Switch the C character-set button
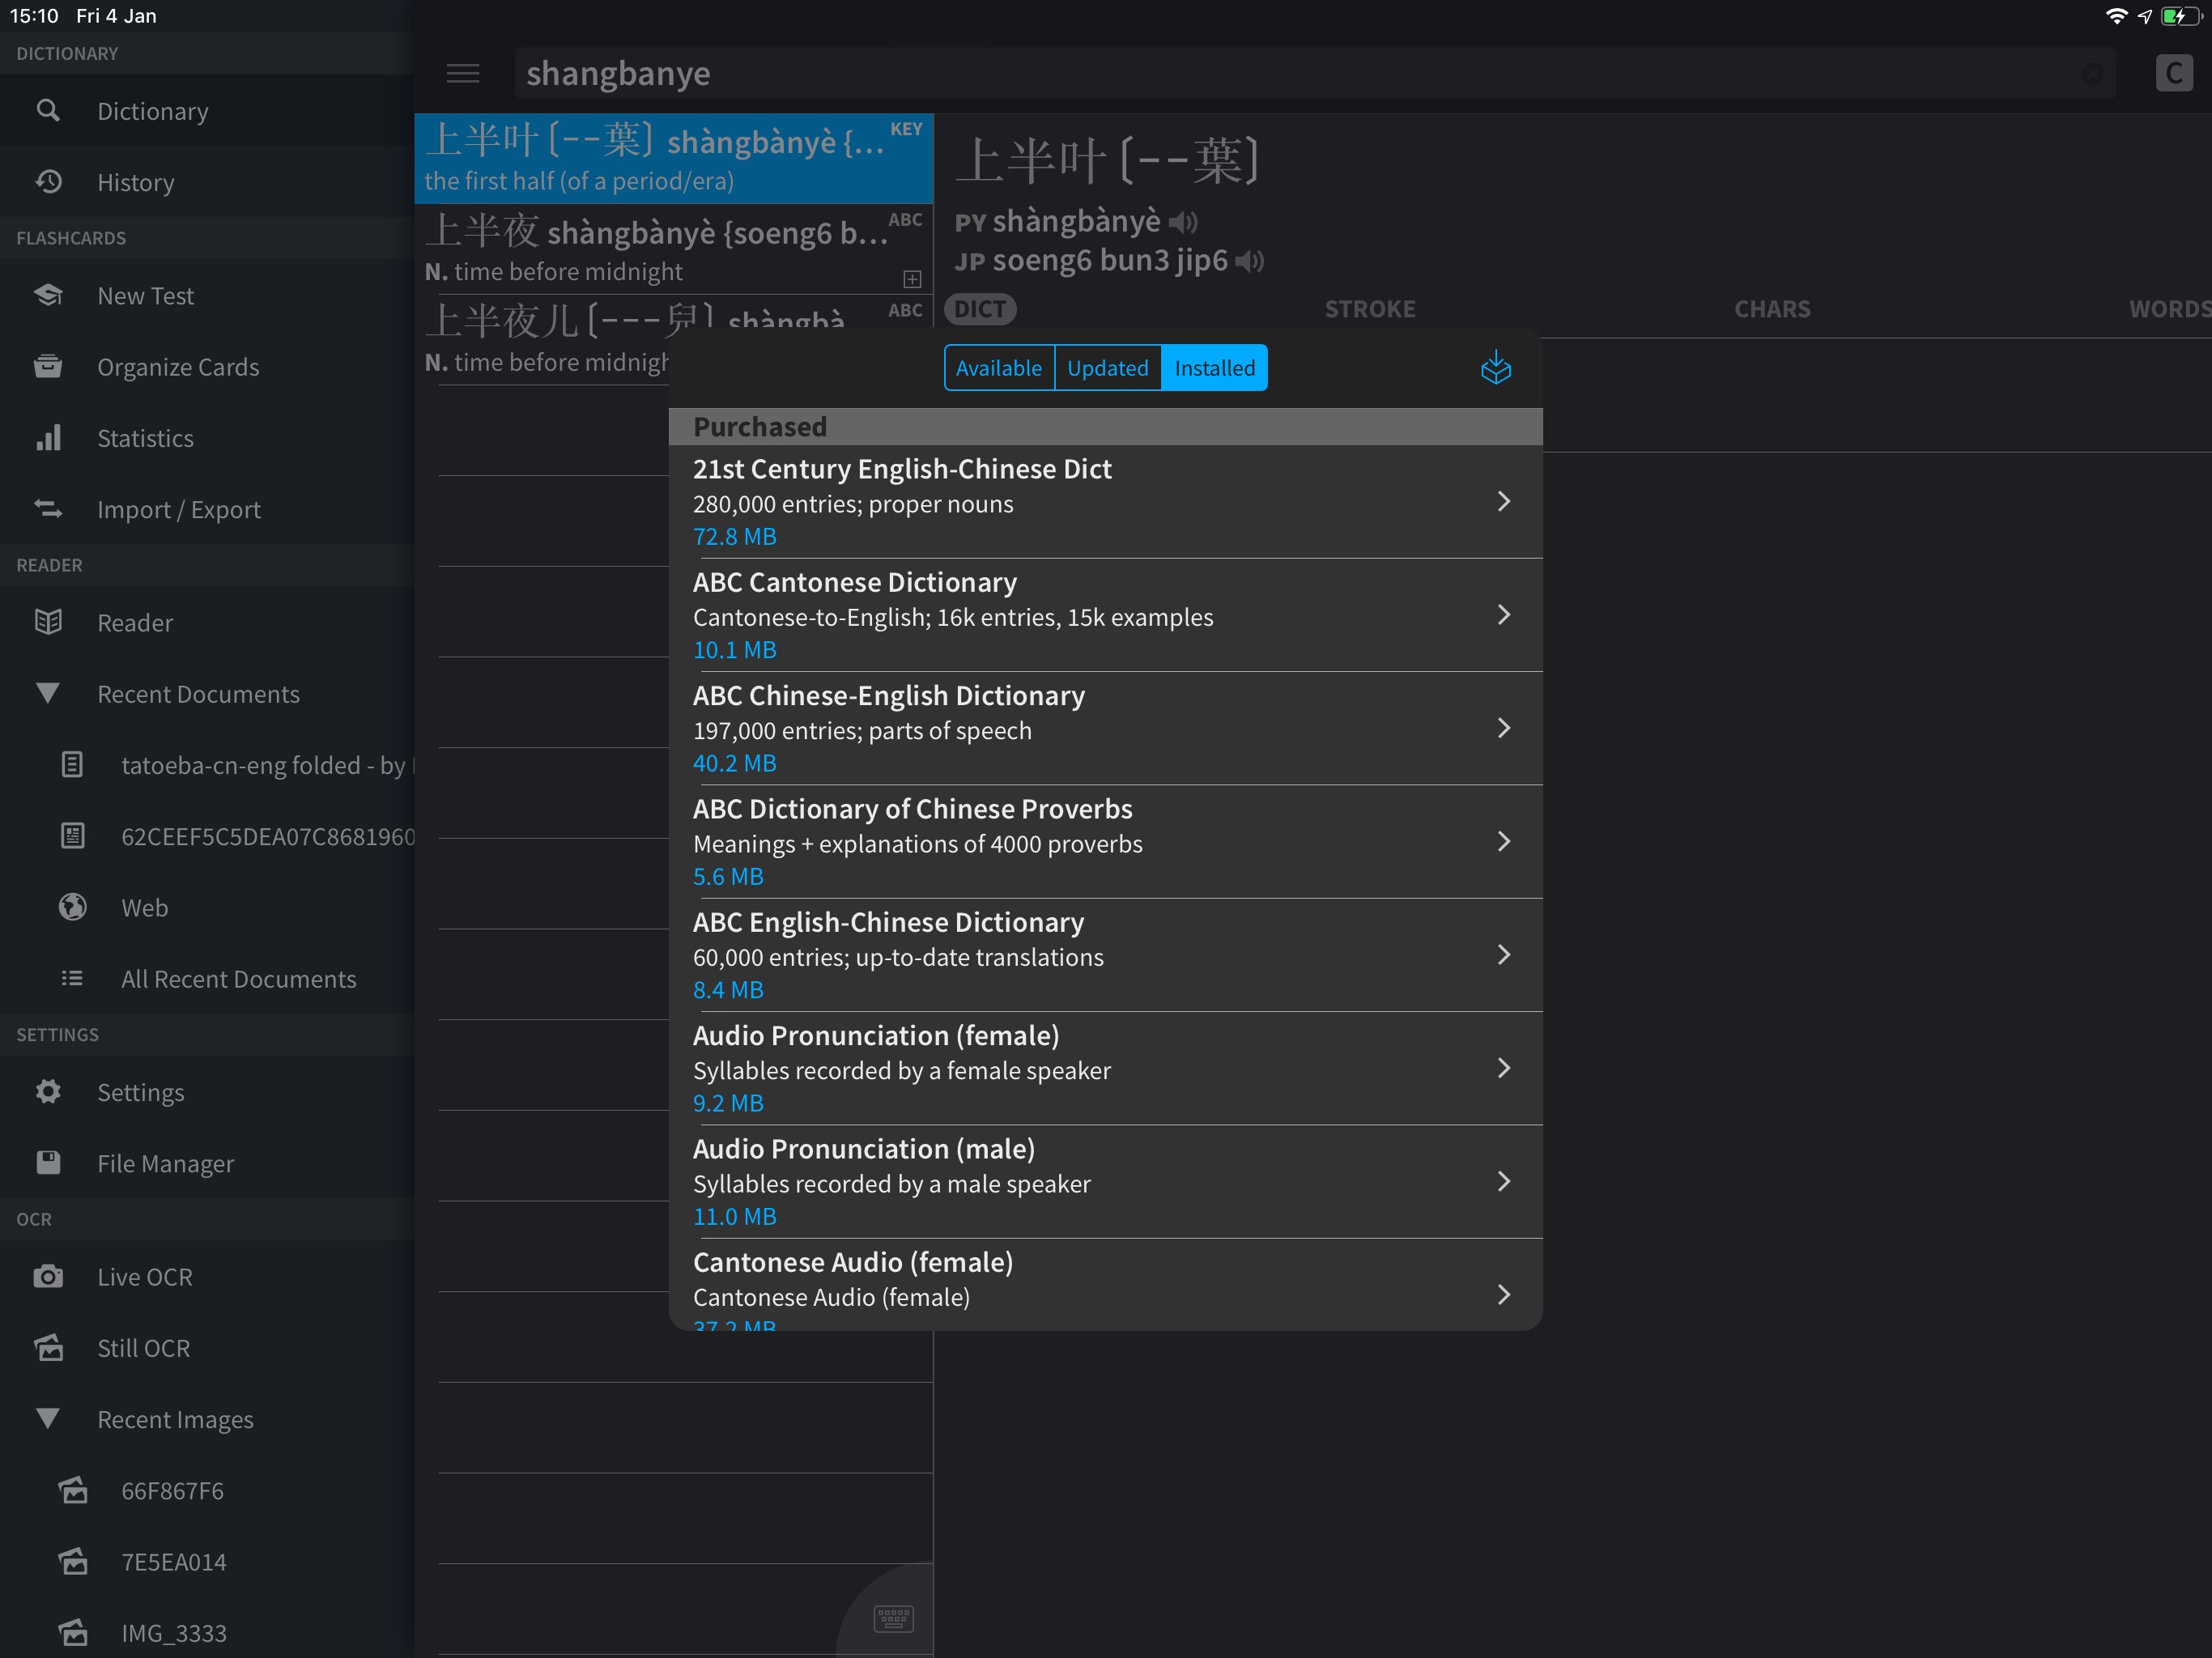Screen dimensions: 2212x1658 (x=2174, y=73)
